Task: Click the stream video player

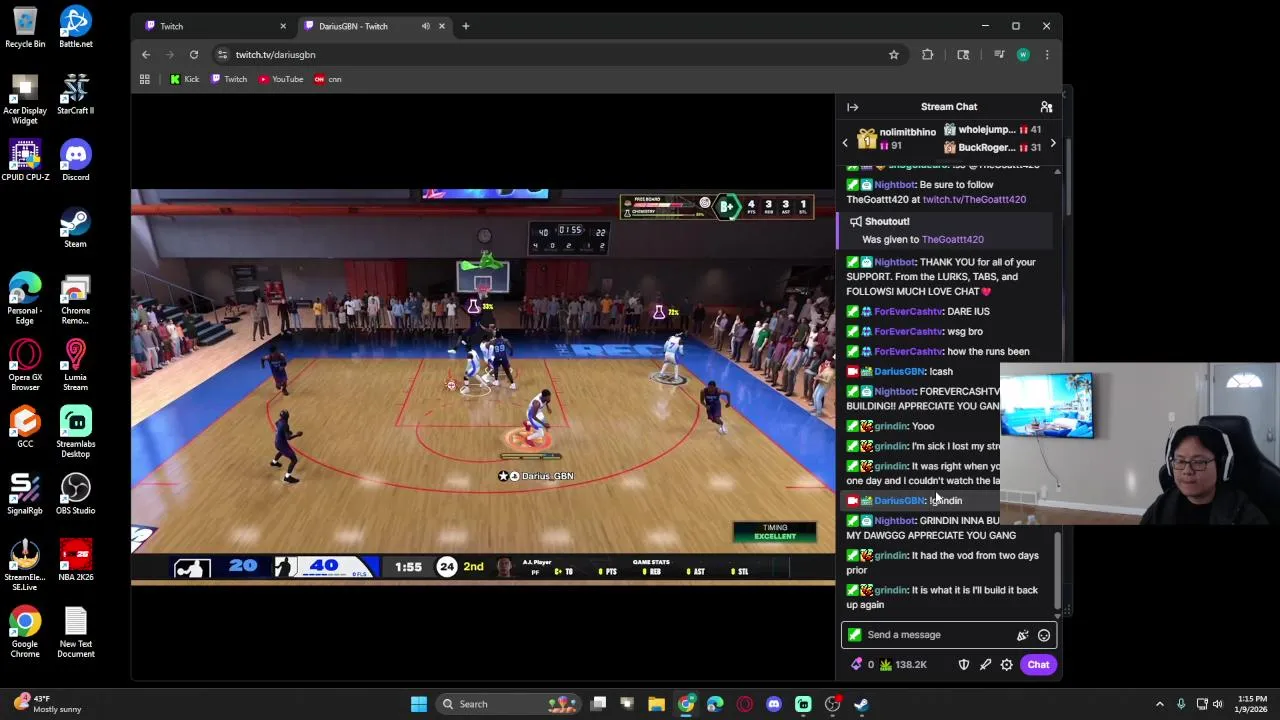Action: pyautogui.click(x=483, y=385)
